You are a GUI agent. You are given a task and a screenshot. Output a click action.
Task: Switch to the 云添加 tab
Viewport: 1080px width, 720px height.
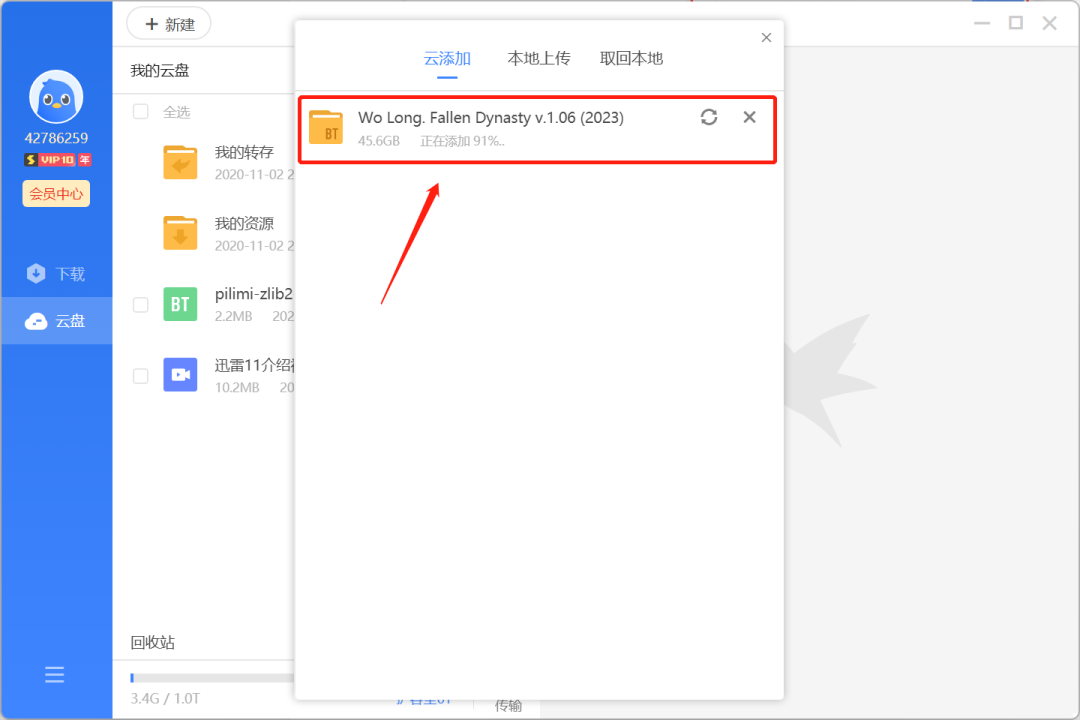447,59
